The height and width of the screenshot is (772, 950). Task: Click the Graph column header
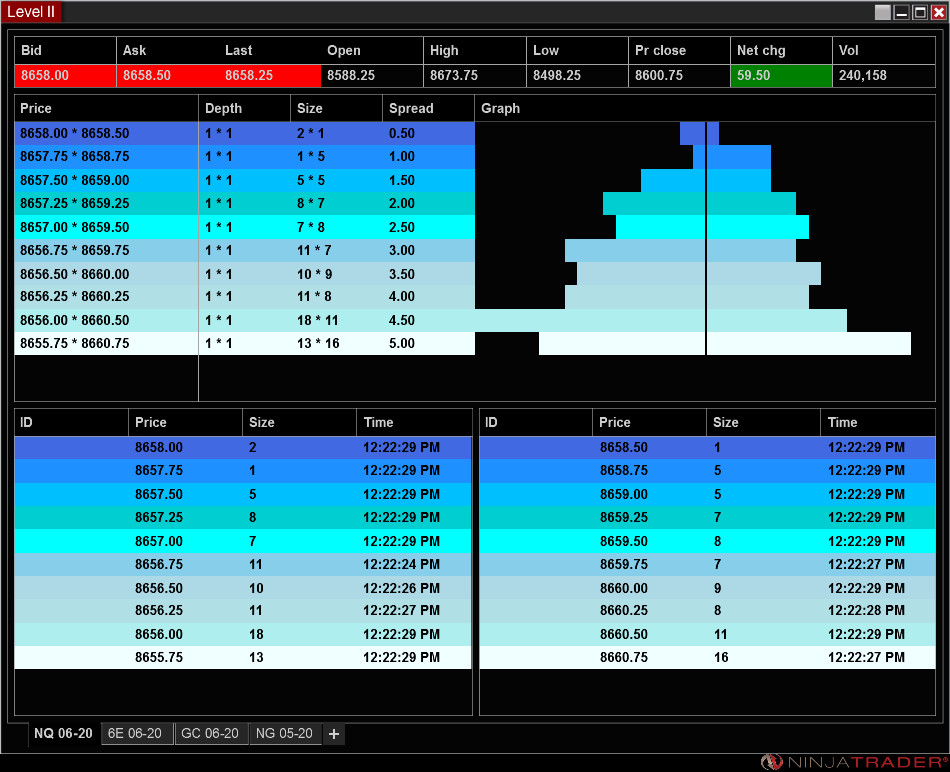tap(705, 108)
